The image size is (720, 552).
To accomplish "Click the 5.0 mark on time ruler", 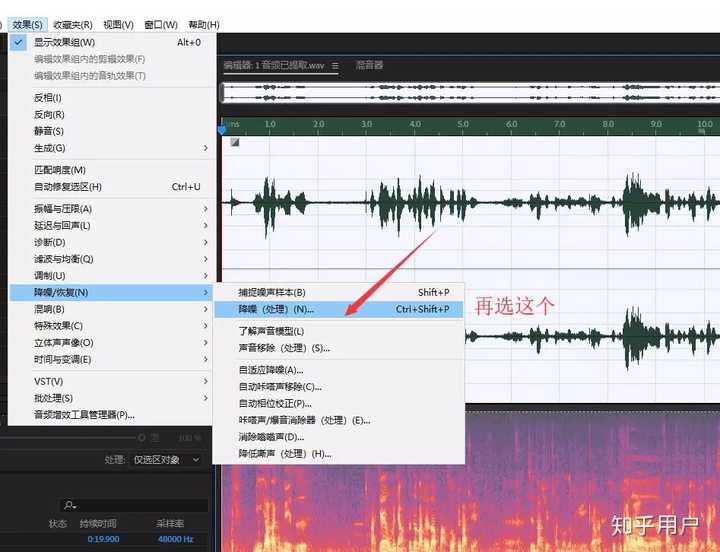I will 463,124.
